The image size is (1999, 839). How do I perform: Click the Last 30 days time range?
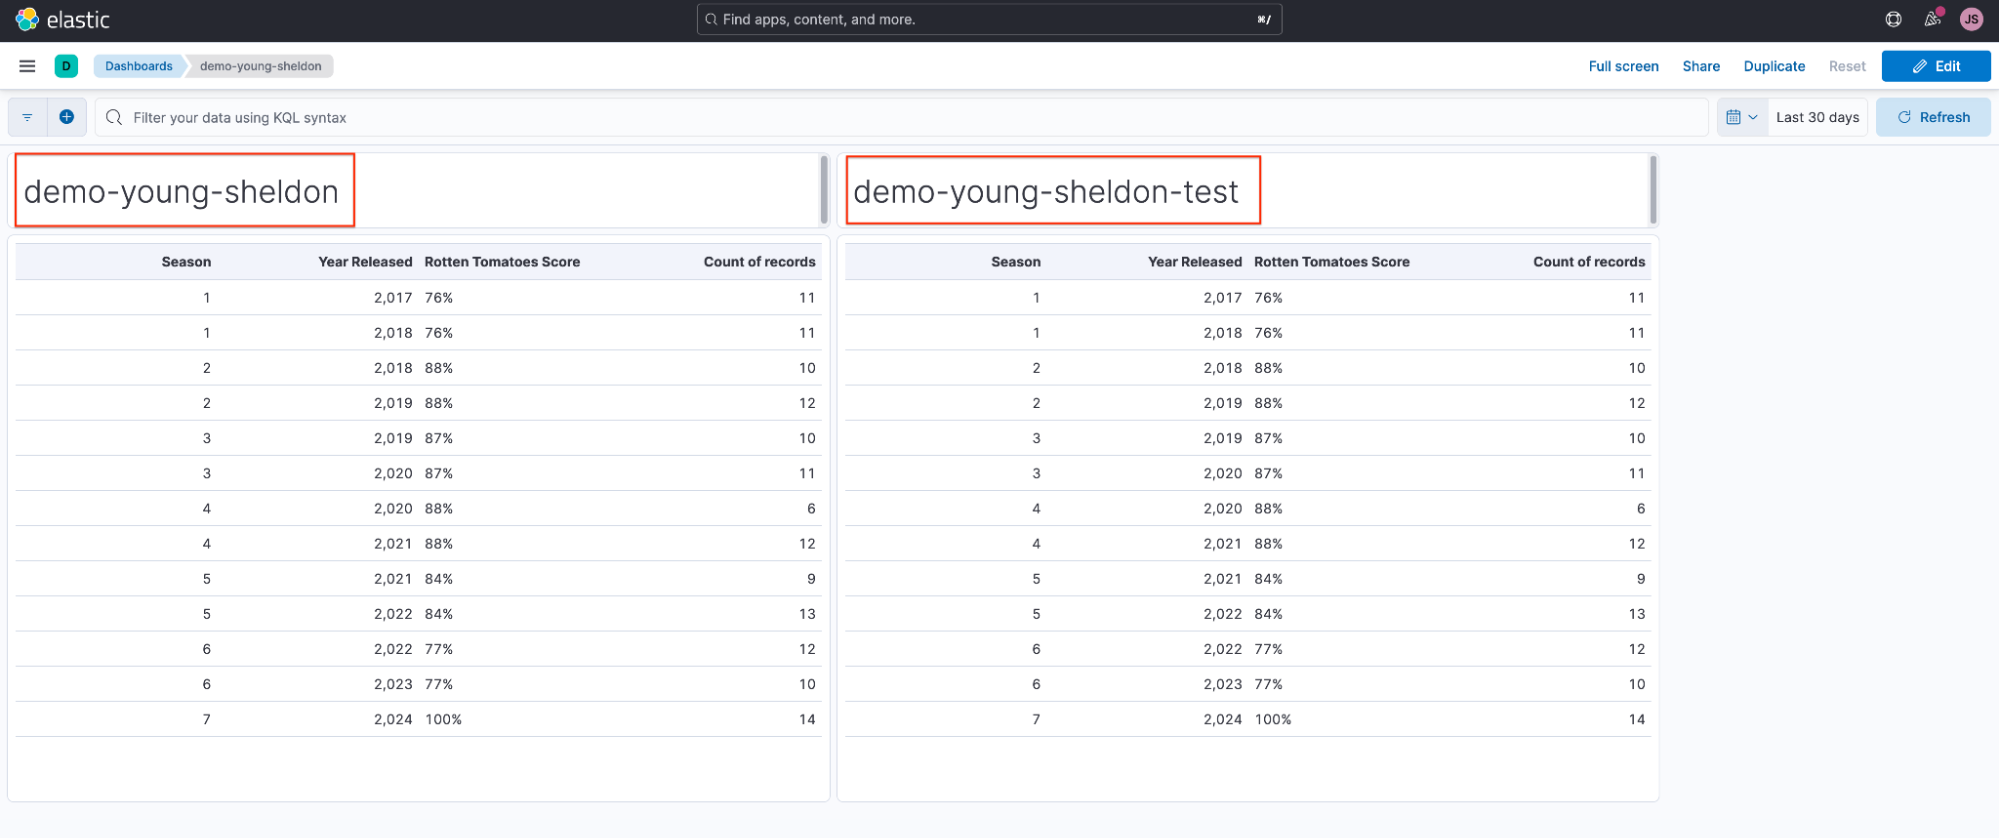click(x=1817, y=117)
